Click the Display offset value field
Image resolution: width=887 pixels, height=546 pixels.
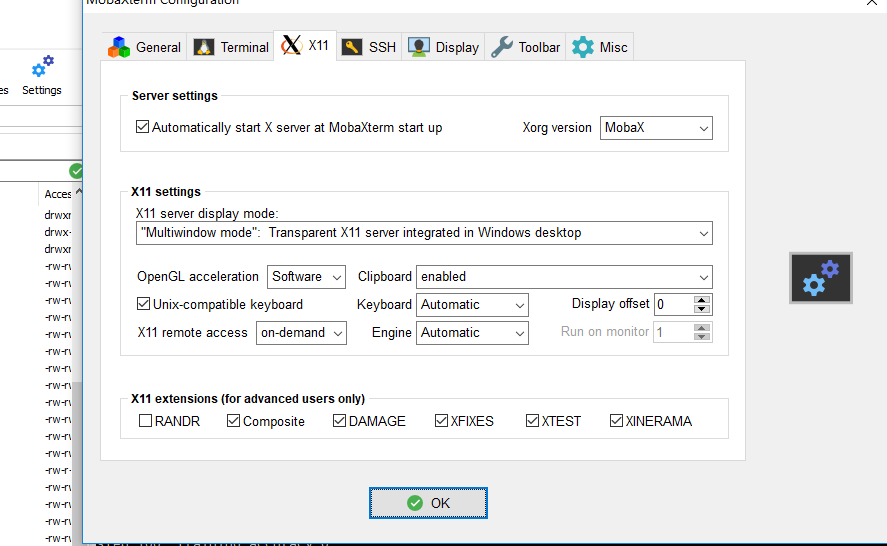click(674, 305)
